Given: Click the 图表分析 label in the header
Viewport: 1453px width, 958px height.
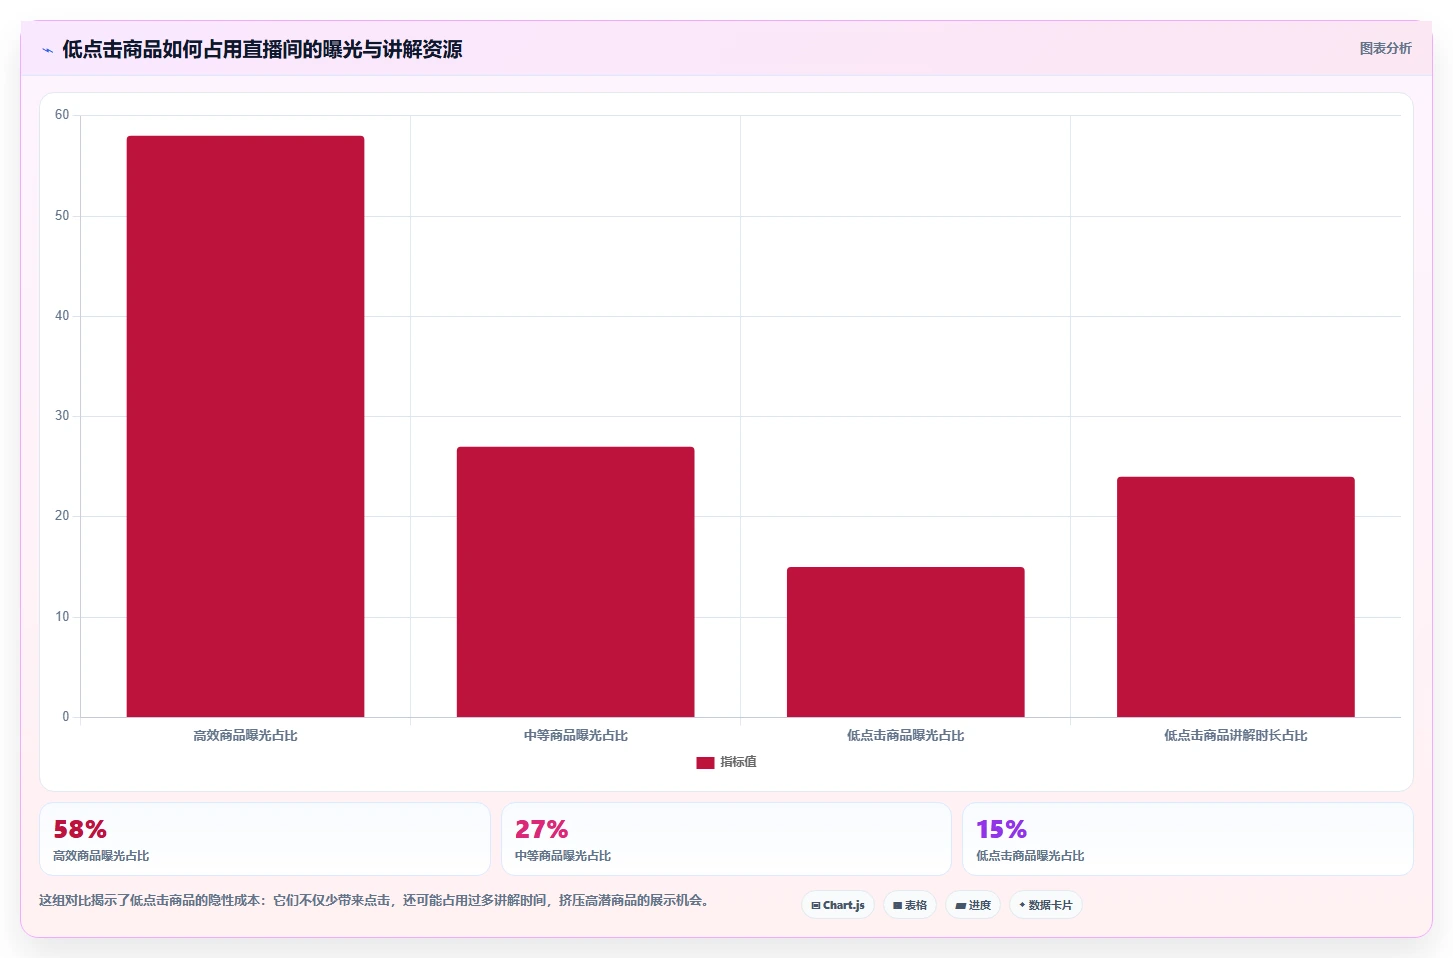Looking at the screenshot, I should tap(1385, 48).
